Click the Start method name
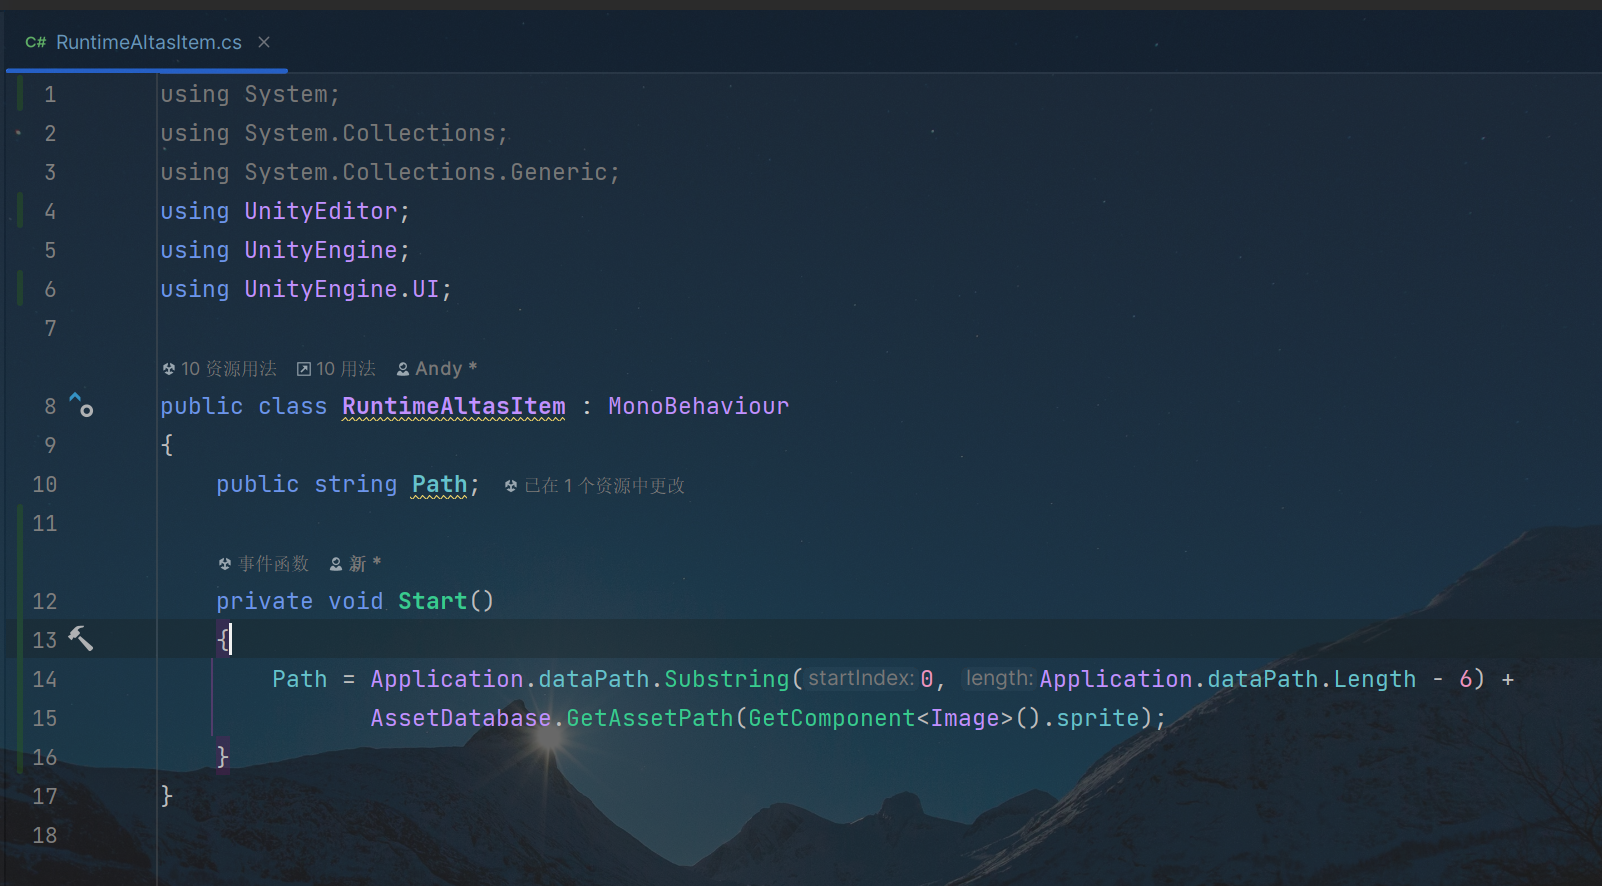 432,601
